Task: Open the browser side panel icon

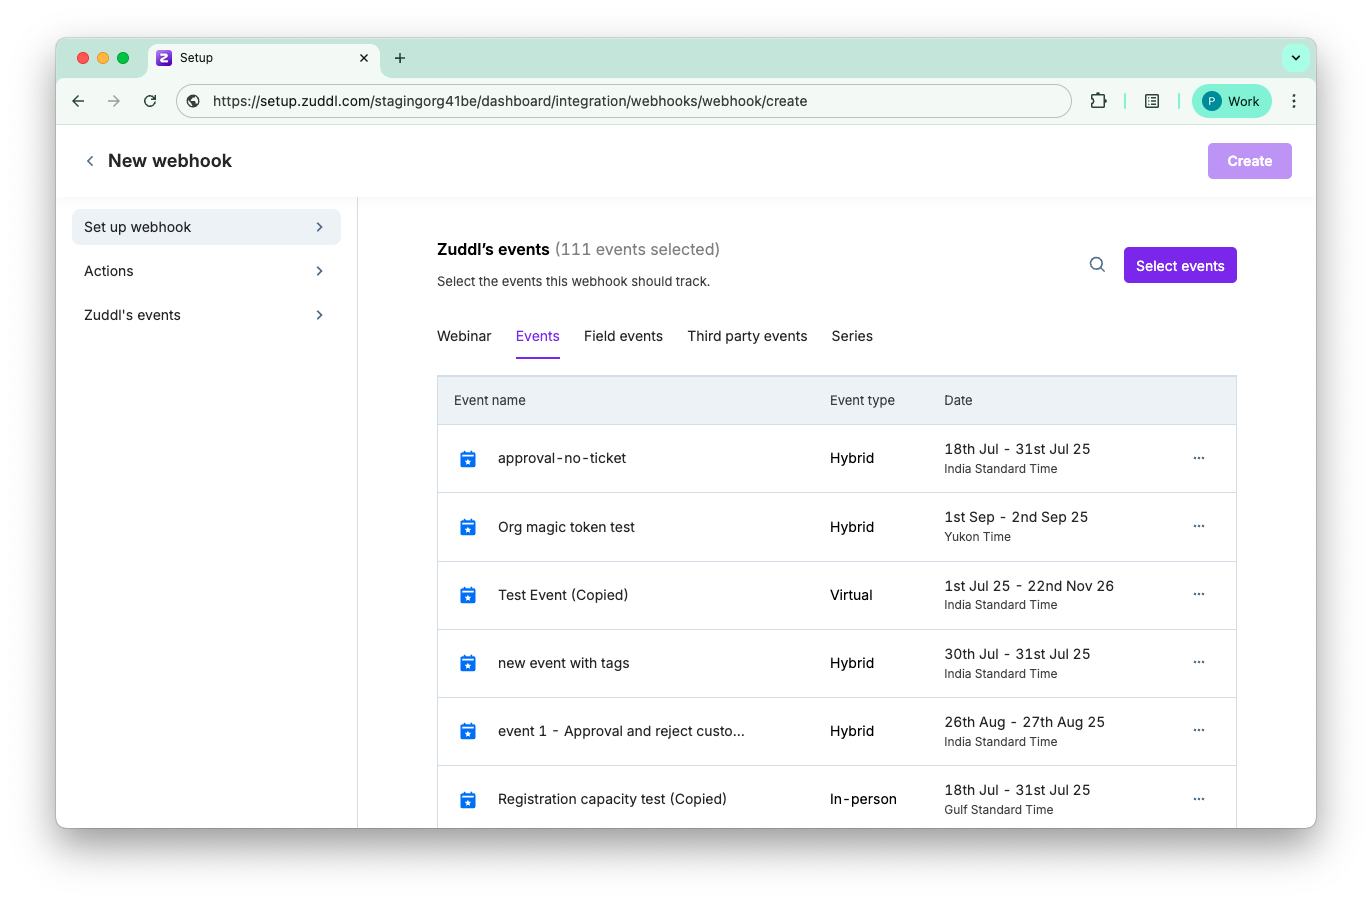Action: (x=1152, y=101)
